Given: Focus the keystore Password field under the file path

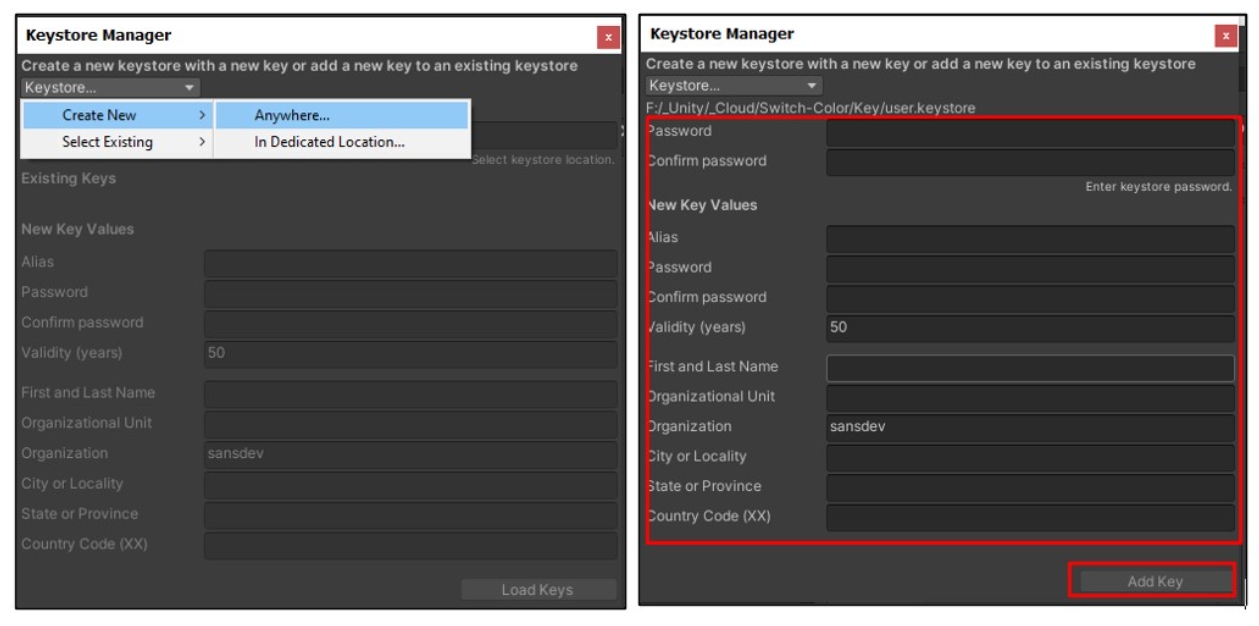Looking at the screenshot, I should pos(1030,132).
